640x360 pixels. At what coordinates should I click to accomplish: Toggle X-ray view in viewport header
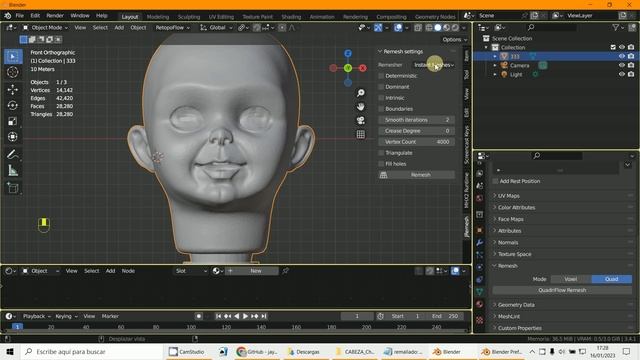pyautogui.click(x=418, y=28)
